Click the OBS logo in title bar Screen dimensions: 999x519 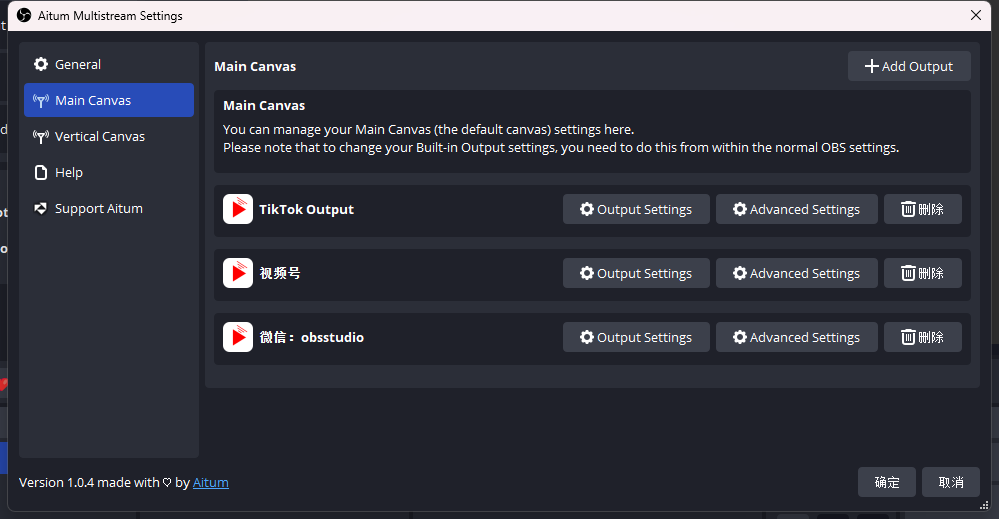(x=24, y=16)
